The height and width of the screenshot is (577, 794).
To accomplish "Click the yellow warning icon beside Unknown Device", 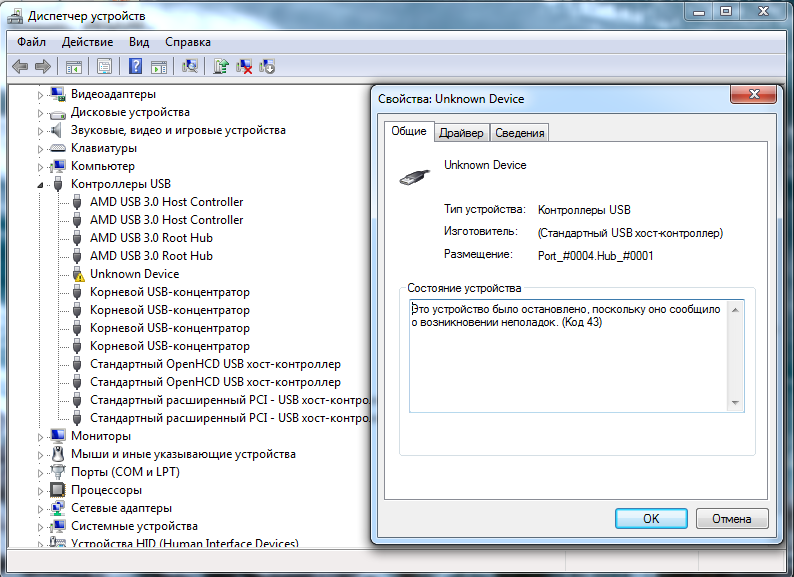I will coord(78,274).
